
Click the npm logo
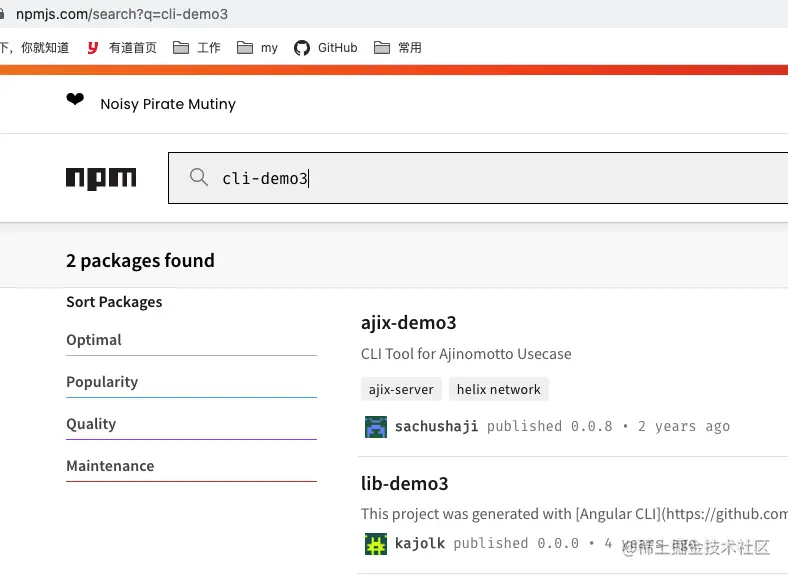pos(101,178)
